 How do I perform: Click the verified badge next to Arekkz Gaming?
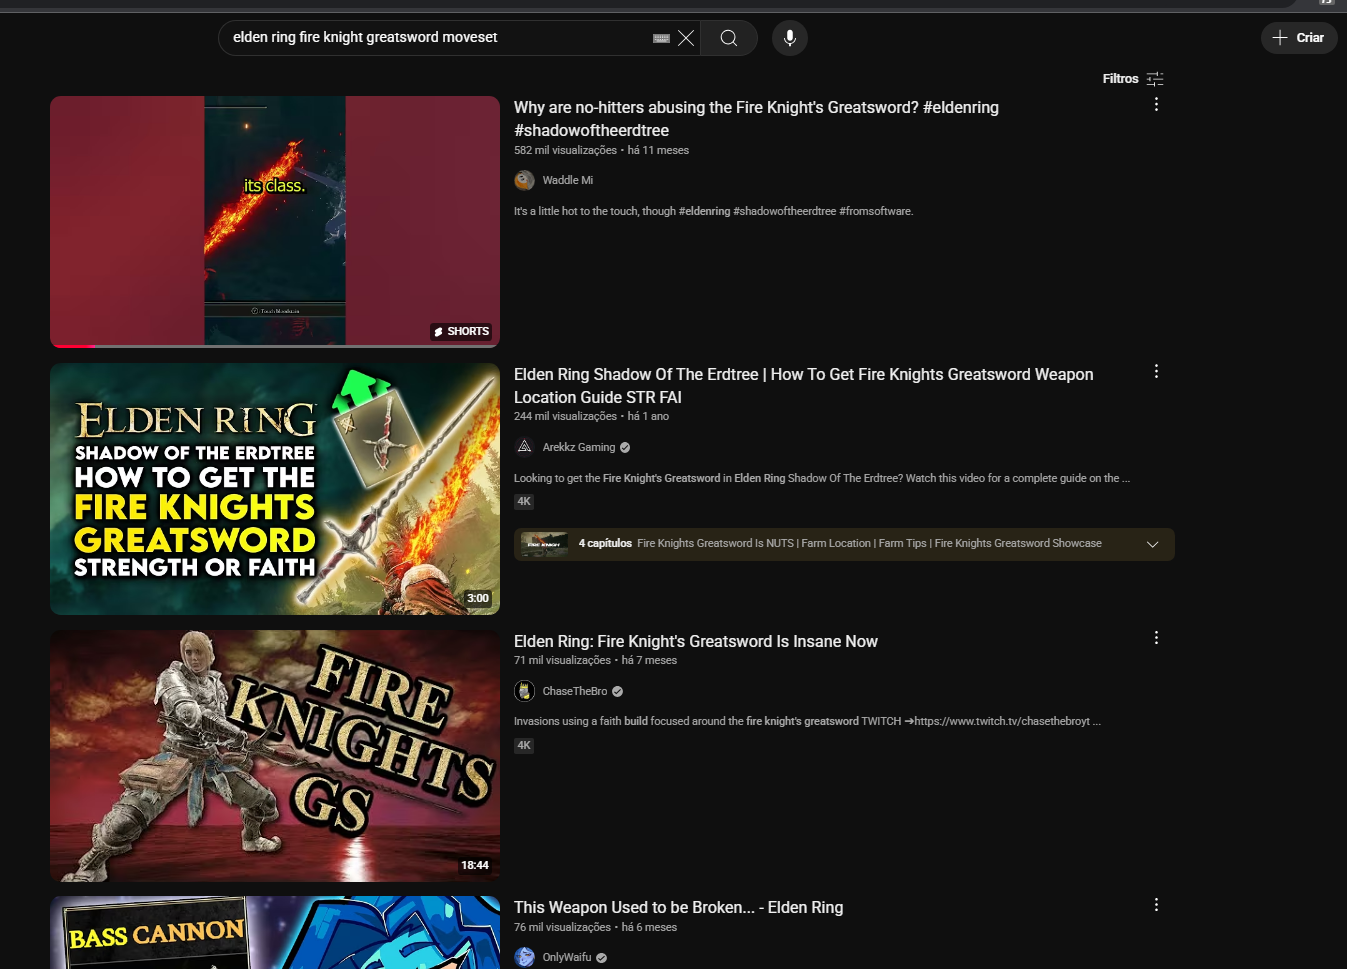click(625, 447)
